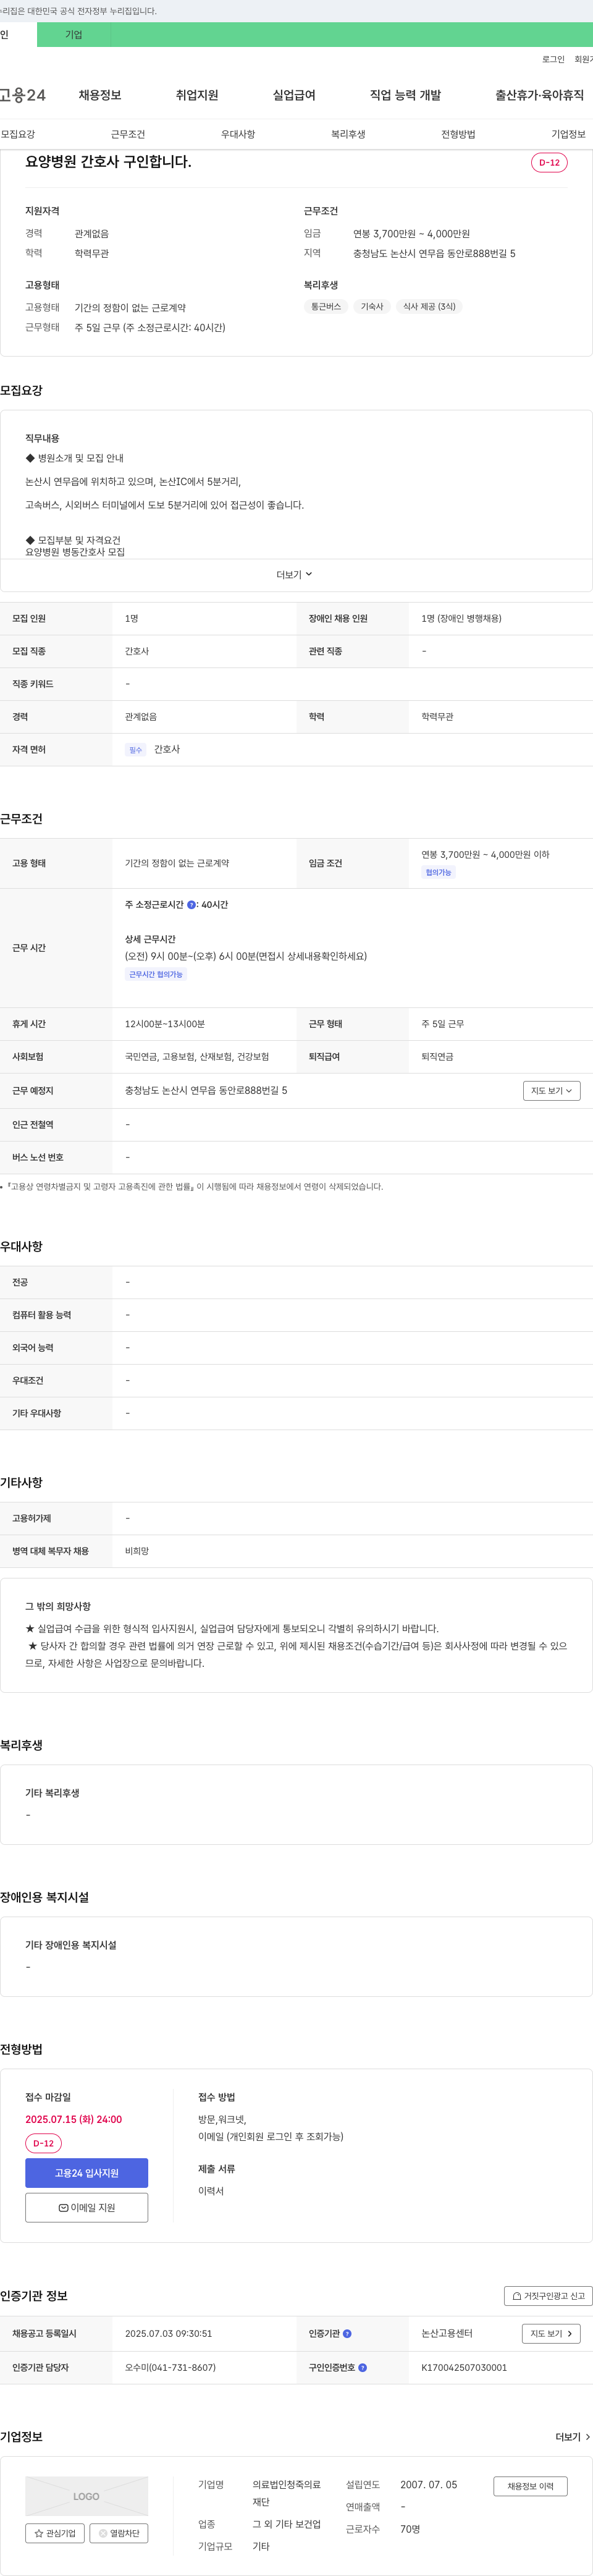The image size is (593, 2576).
Task: Click the siren icon on 거짓구인광고 신고
Action: (517, 2296)
